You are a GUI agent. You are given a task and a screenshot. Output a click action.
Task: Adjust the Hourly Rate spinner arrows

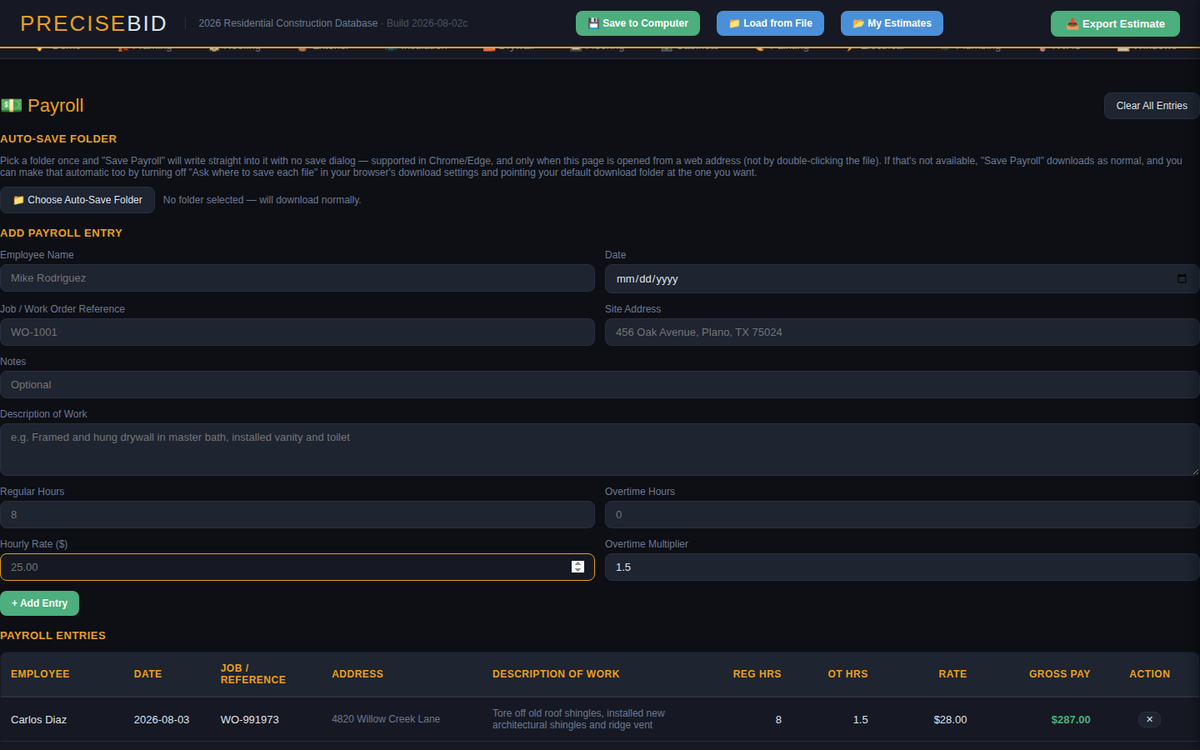tap(578, 567)
